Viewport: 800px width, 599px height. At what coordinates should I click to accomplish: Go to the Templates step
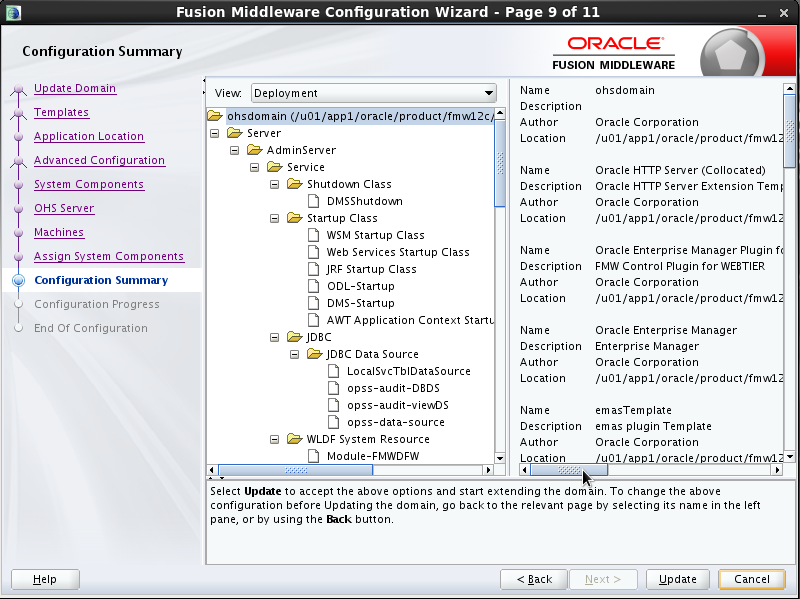tap(61, 112)
